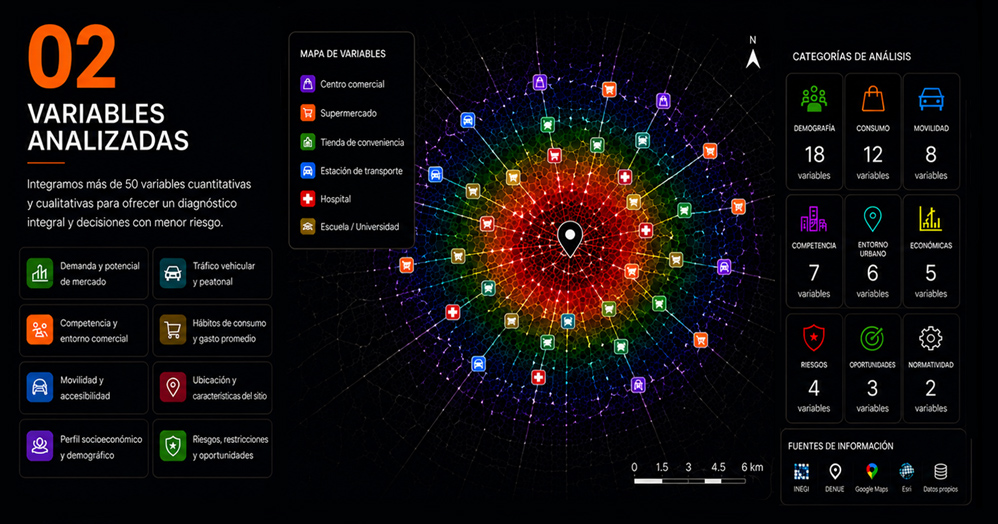Click the Perfil socioeconómico y demográfico icon

pyautogui.click(x=40, y=446)
